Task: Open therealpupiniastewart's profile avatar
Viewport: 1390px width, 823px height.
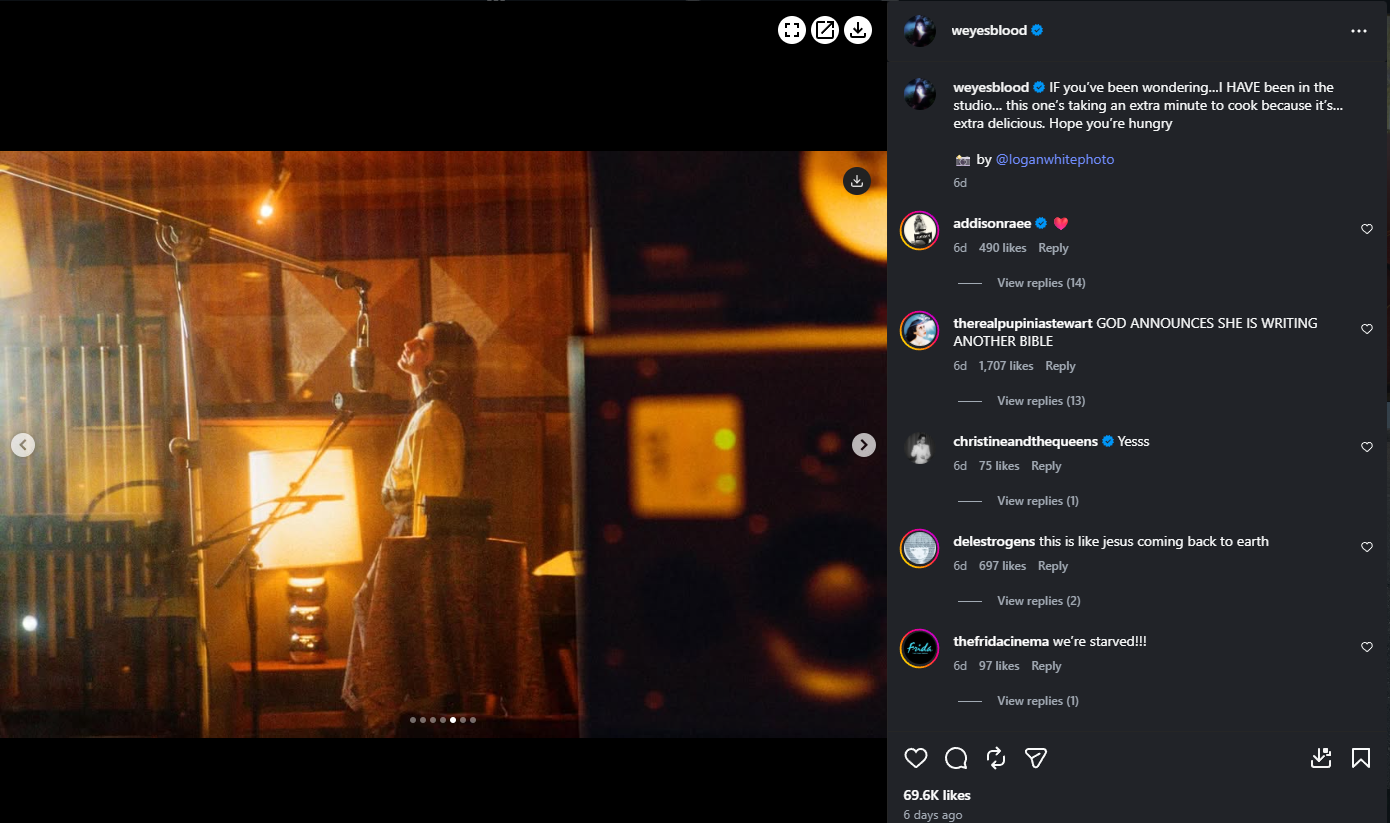Action: (x=919, y=330)
